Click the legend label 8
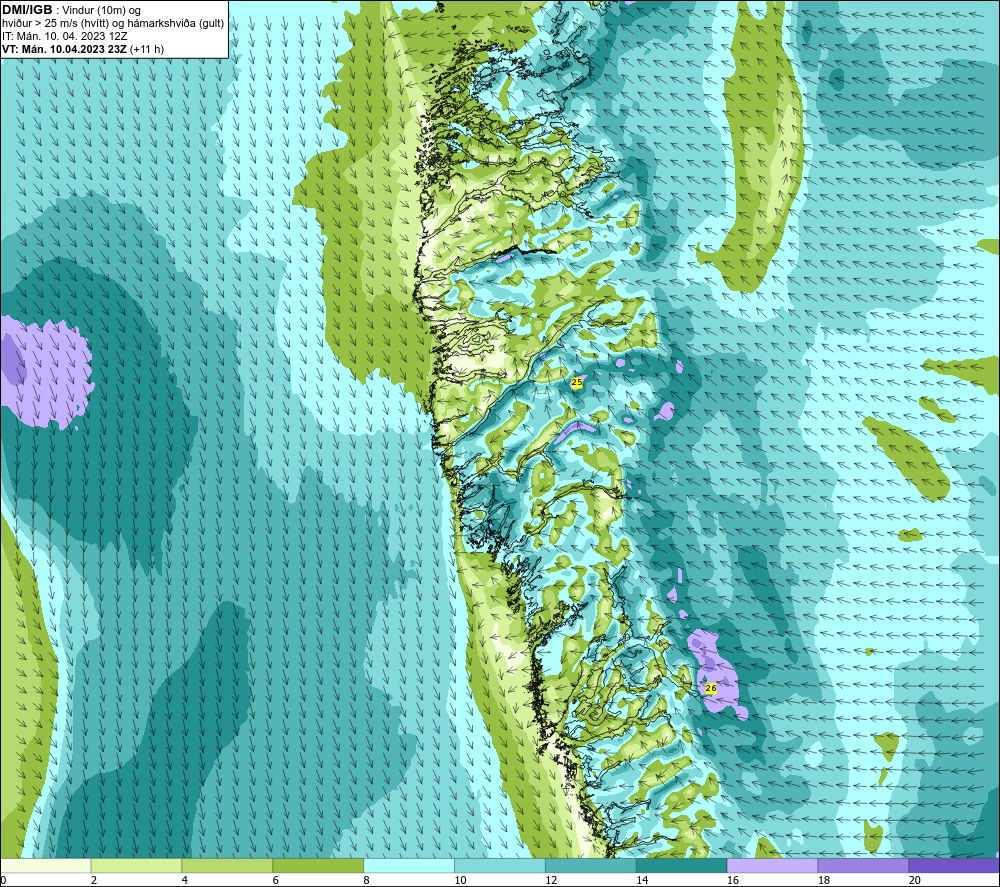1000x887 pixels. click(366, 881)
